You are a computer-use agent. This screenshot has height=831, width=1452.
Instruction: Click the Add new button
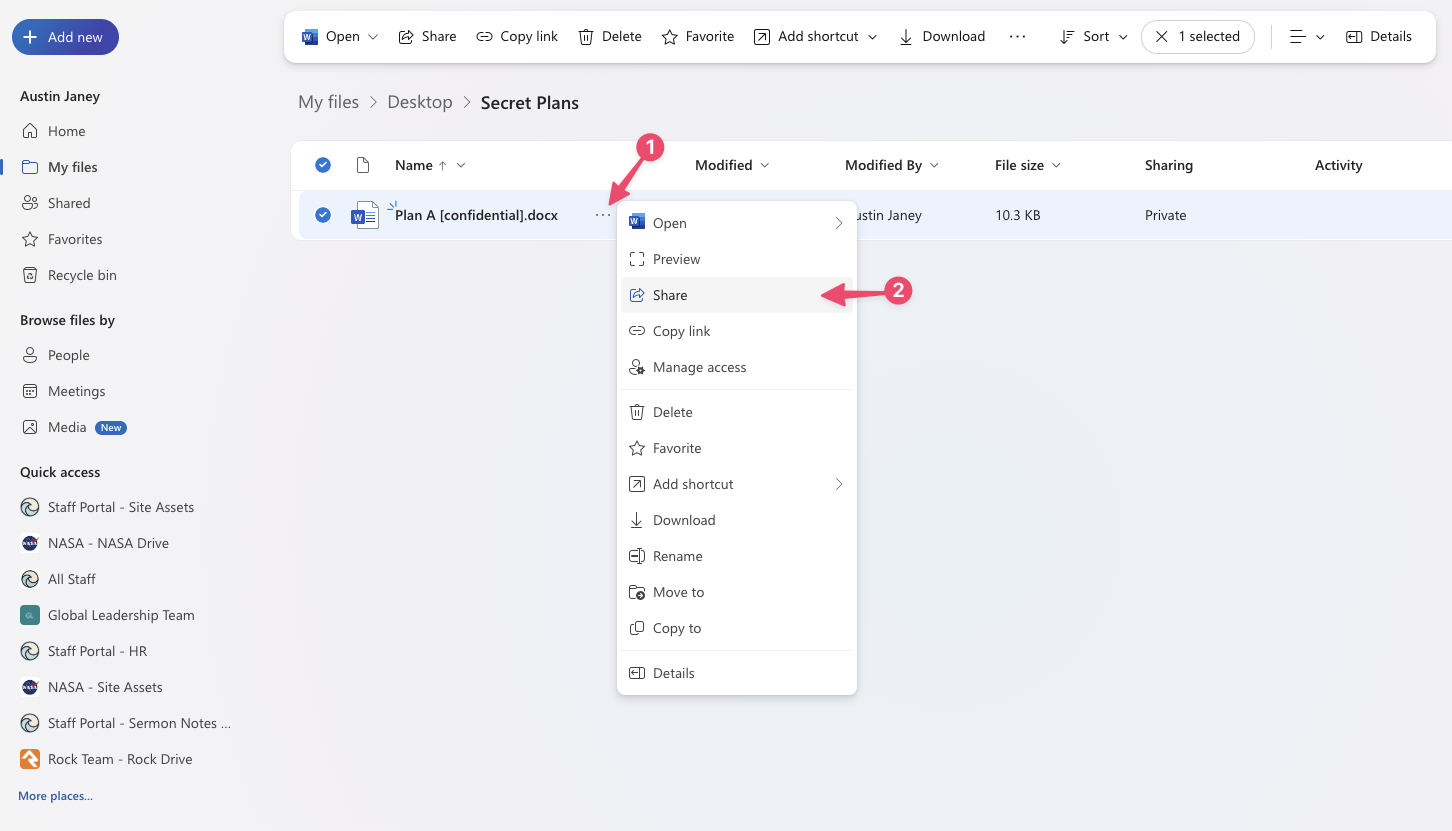click(x=65, y=37)
